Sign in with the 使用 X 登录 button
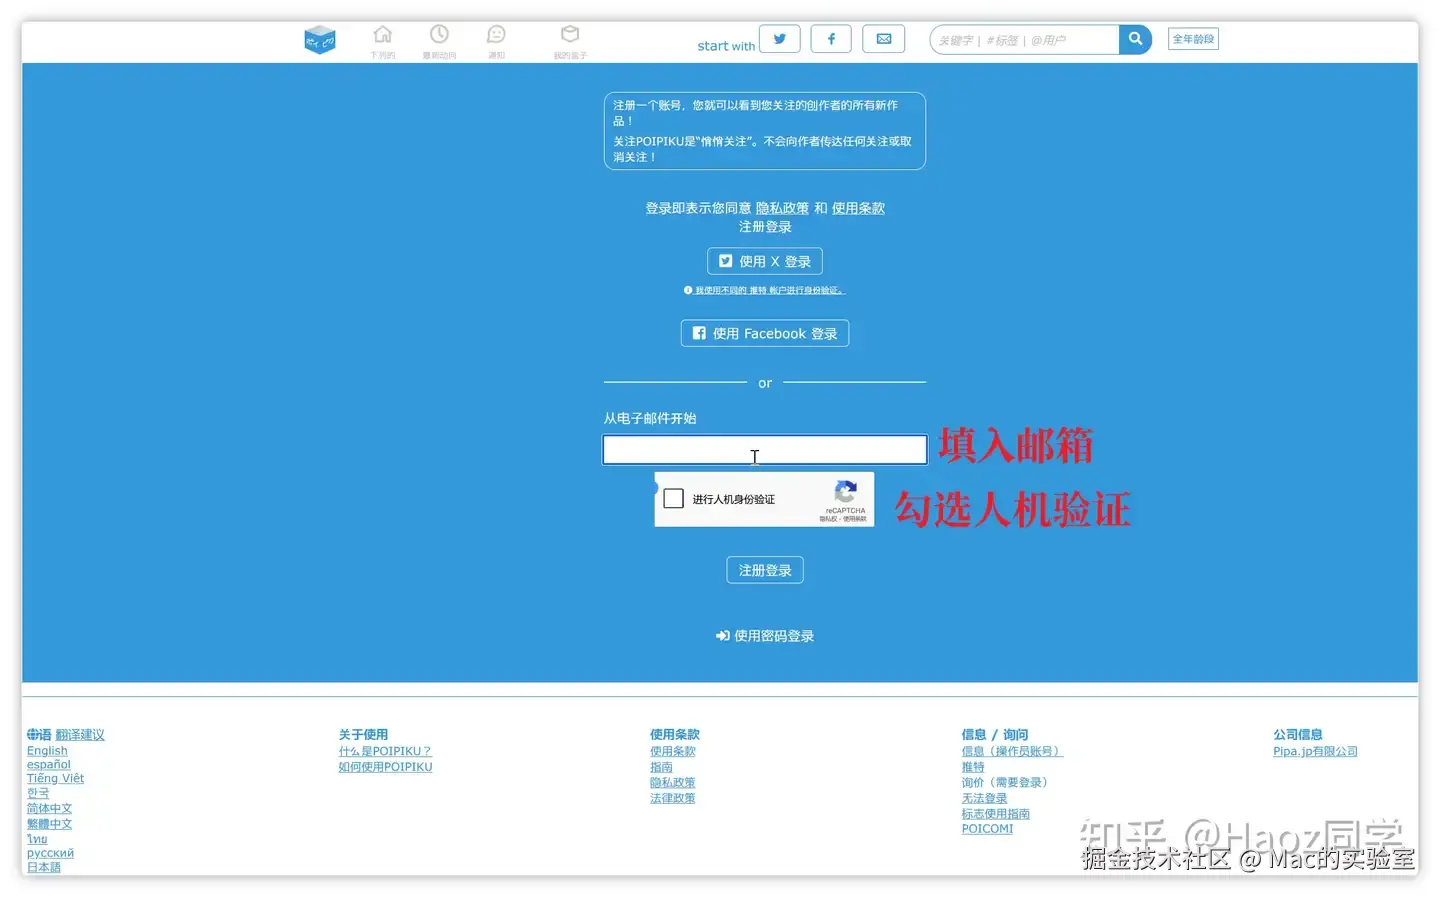The image size is (1440, 897). (x=765, y=261)
